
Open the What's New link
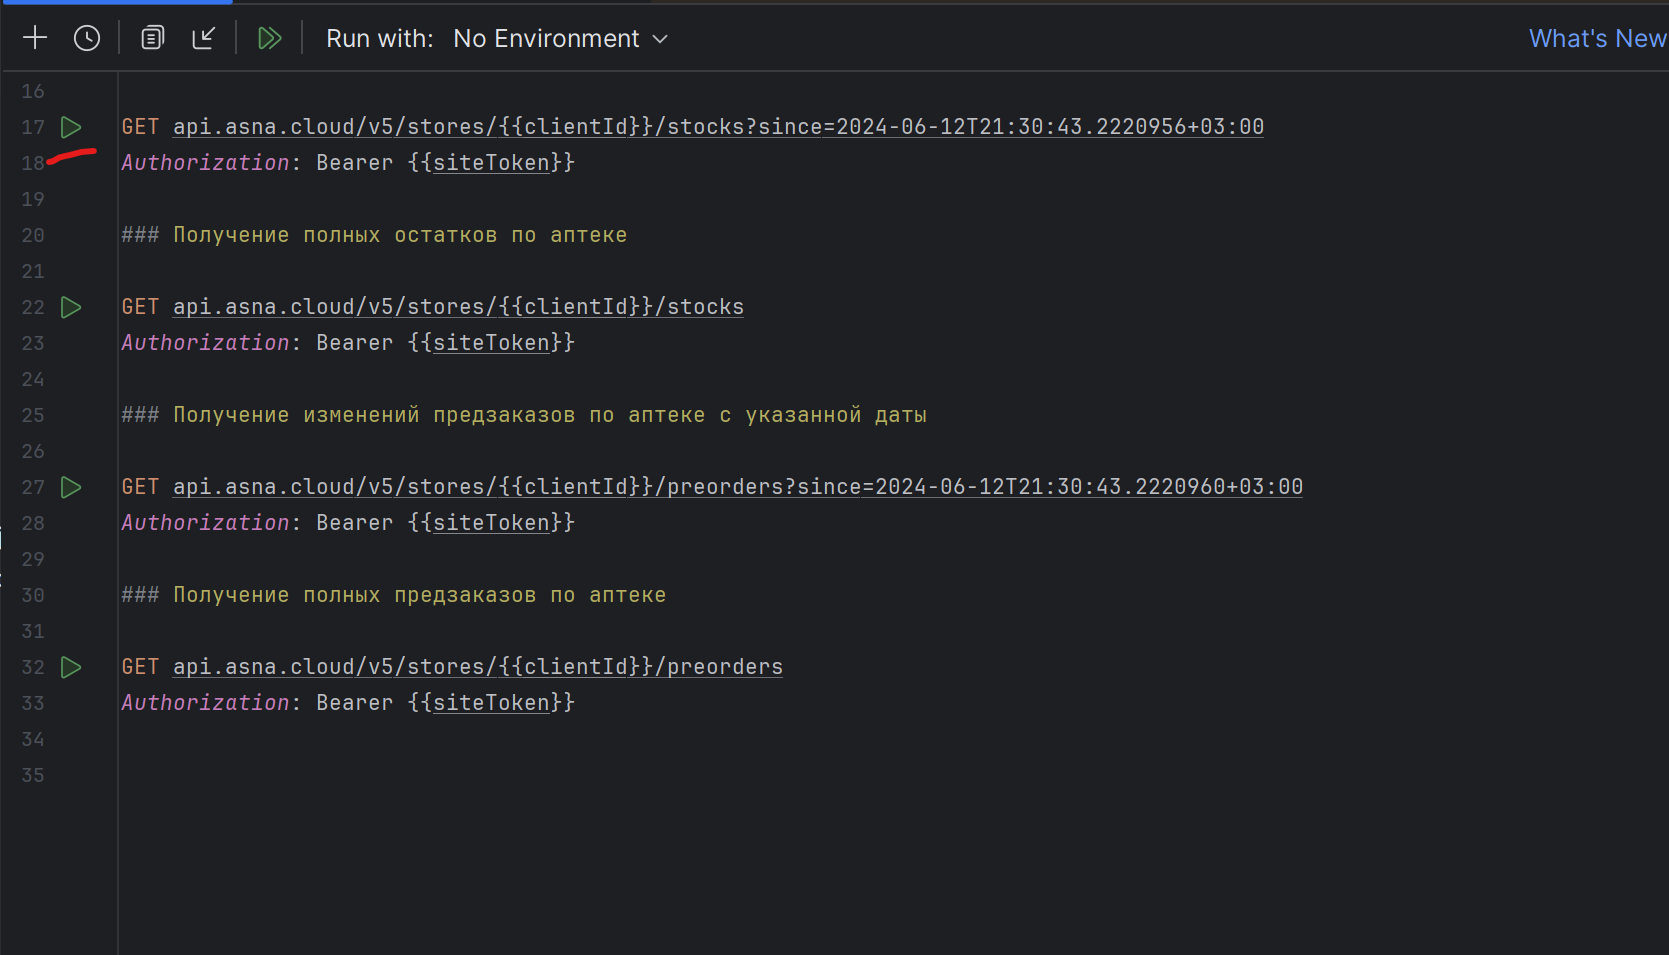(x=1598, y=39)
